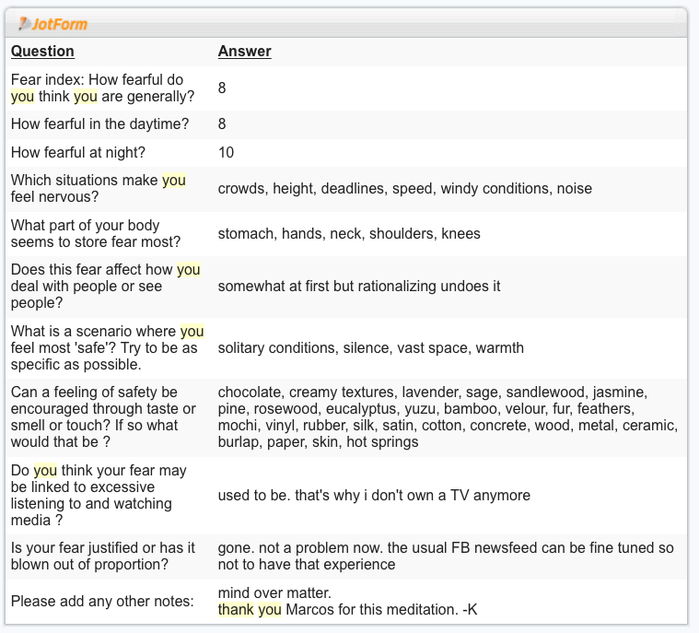Select the FB newsfeed answer text
This screenshot has height=633, width=699.
(x=446, y=556)
